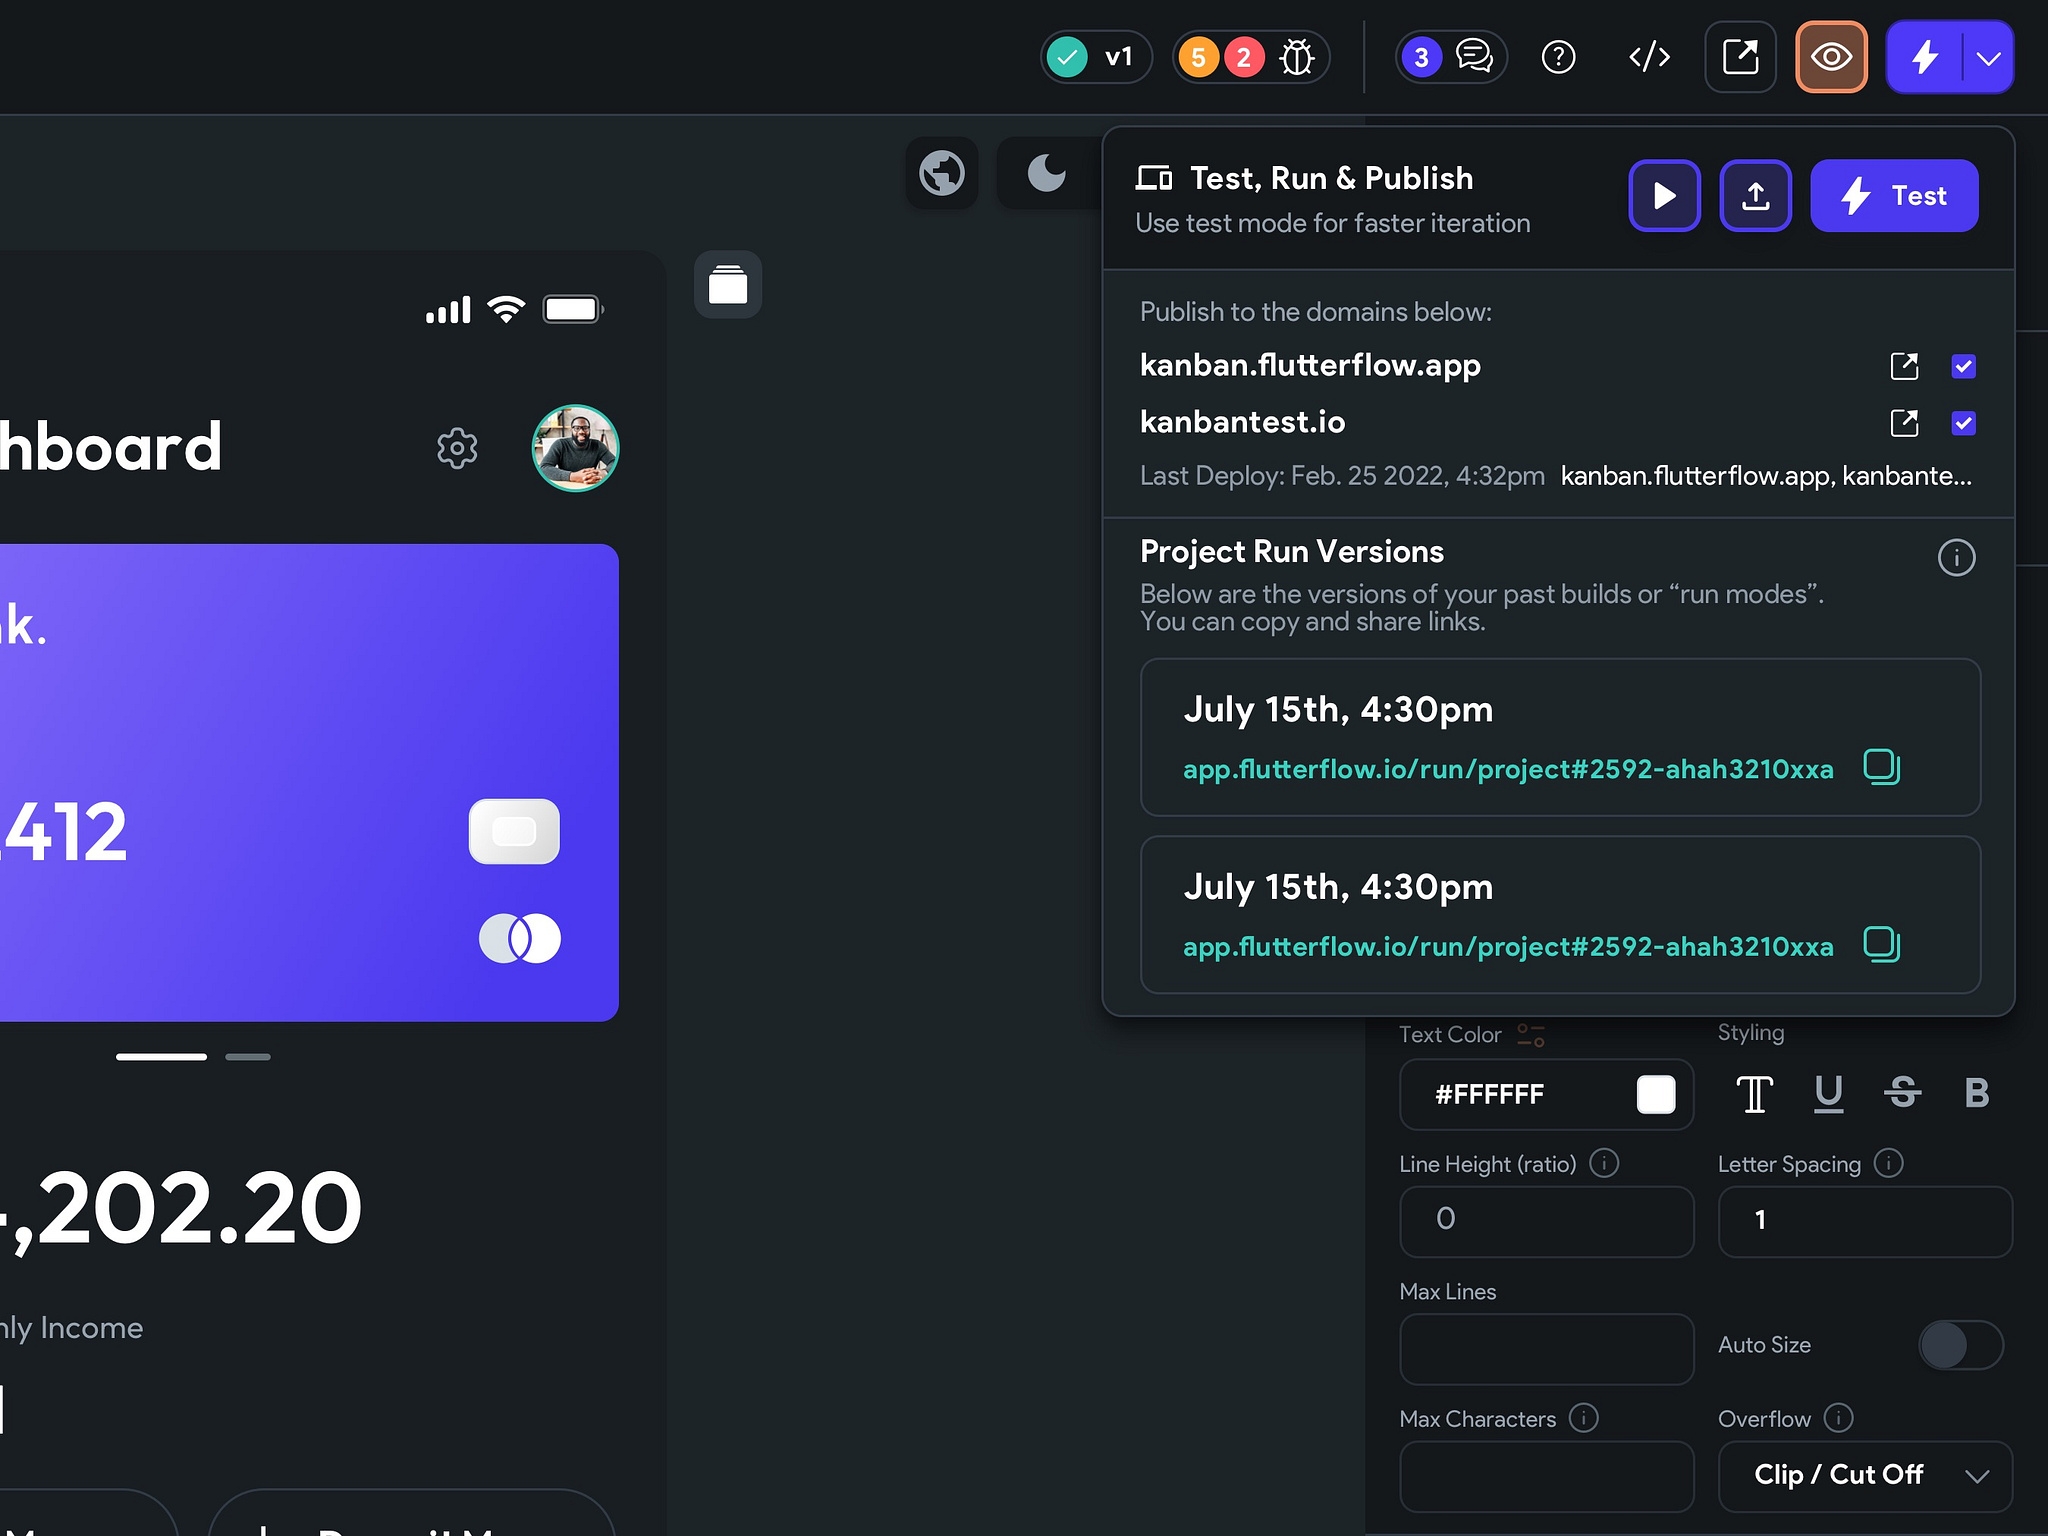Image resolution: width=2048 pixels, height=1536 pixels.
Task: Click the help question mark icon
Action: point(1558,58)
